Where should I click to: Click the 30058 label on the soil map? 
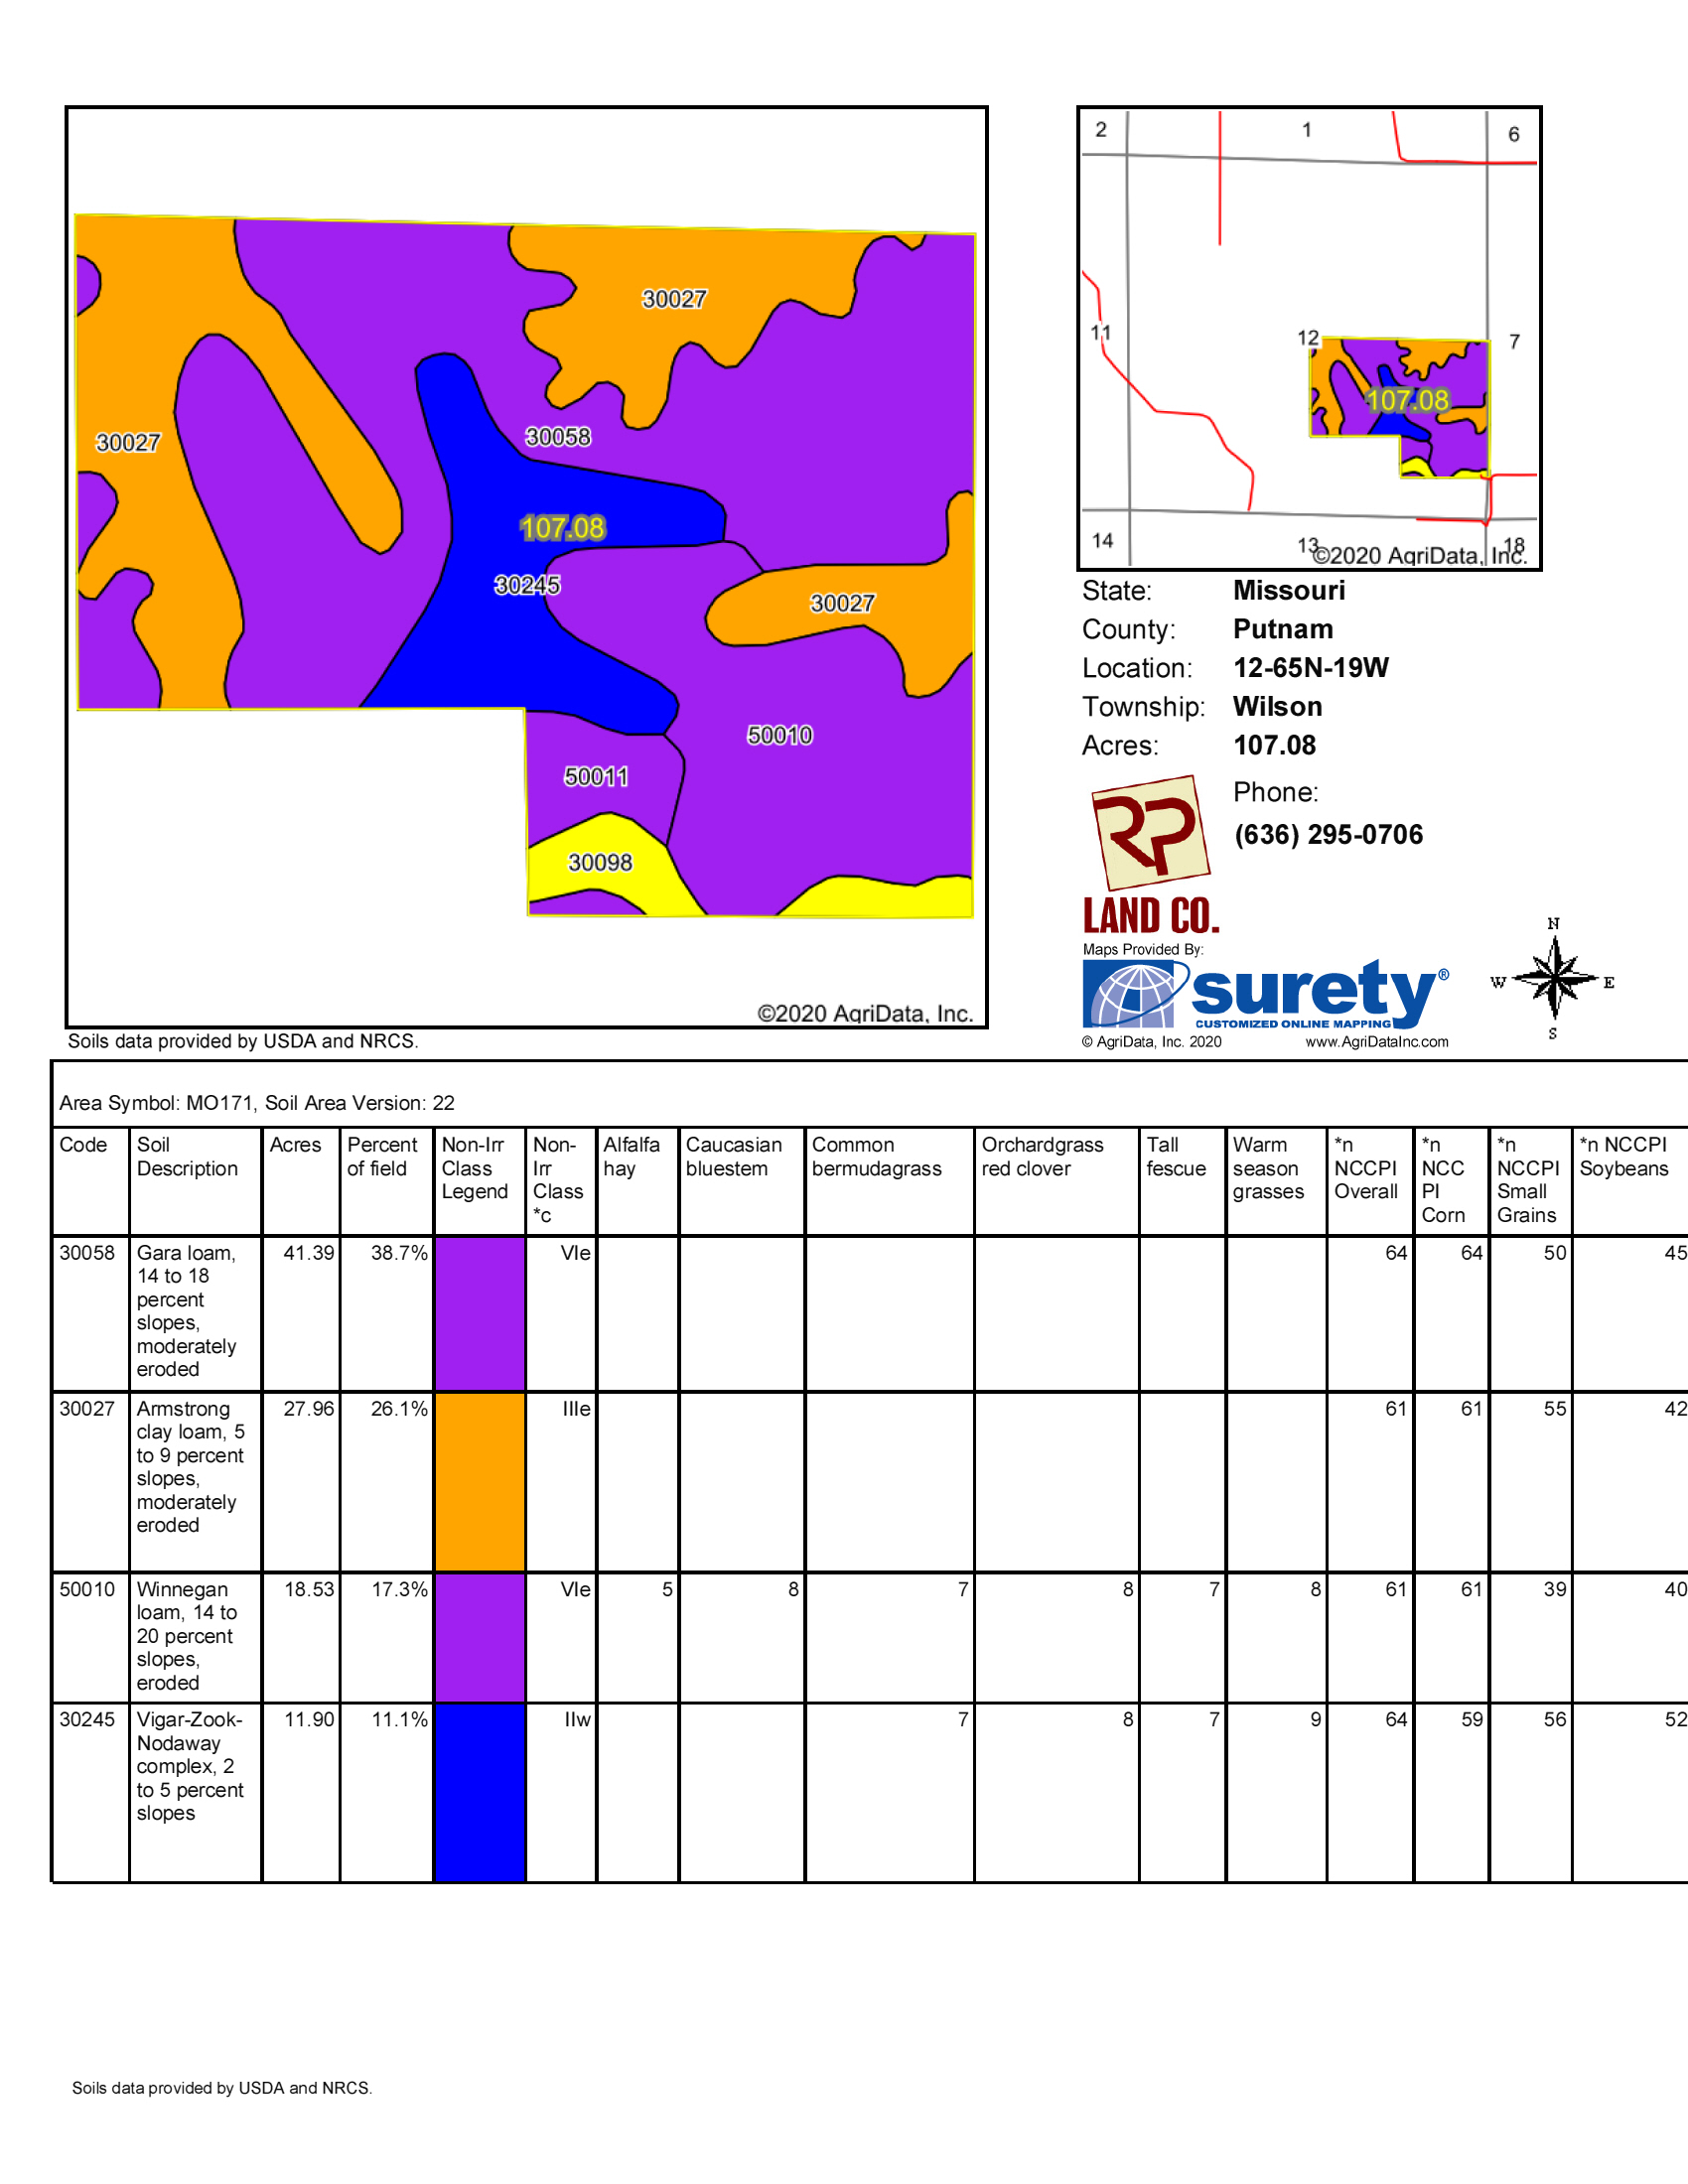tap(558, 437)
